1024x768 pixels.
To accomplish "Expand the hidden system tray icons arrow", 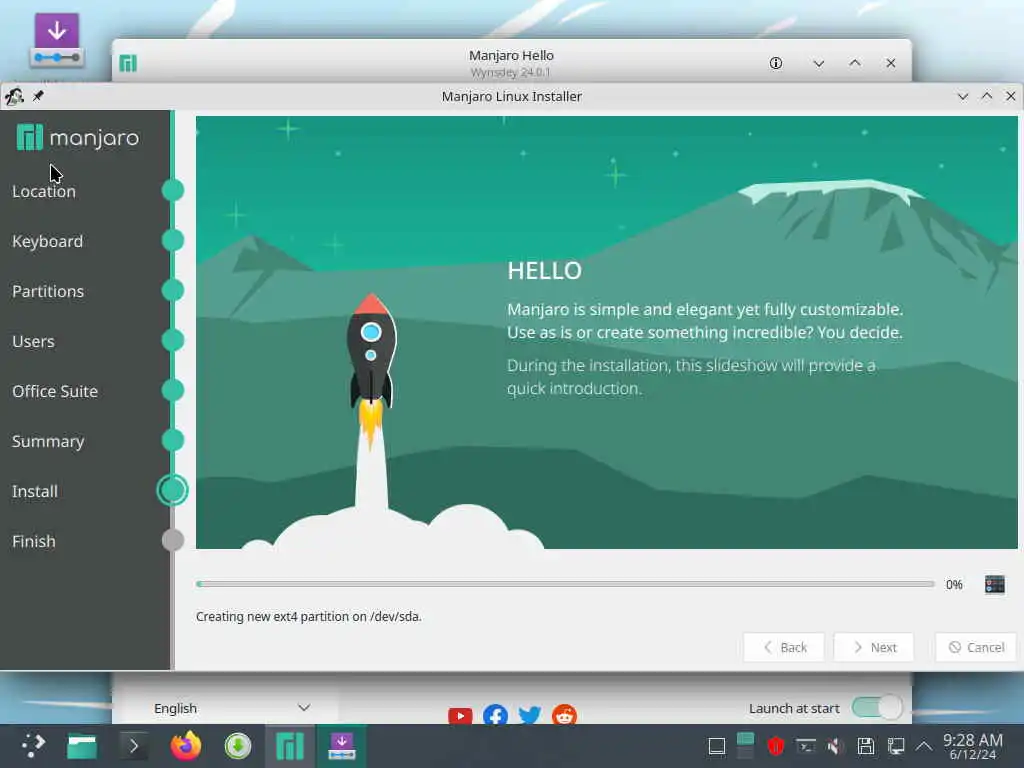I will [923, 746].
